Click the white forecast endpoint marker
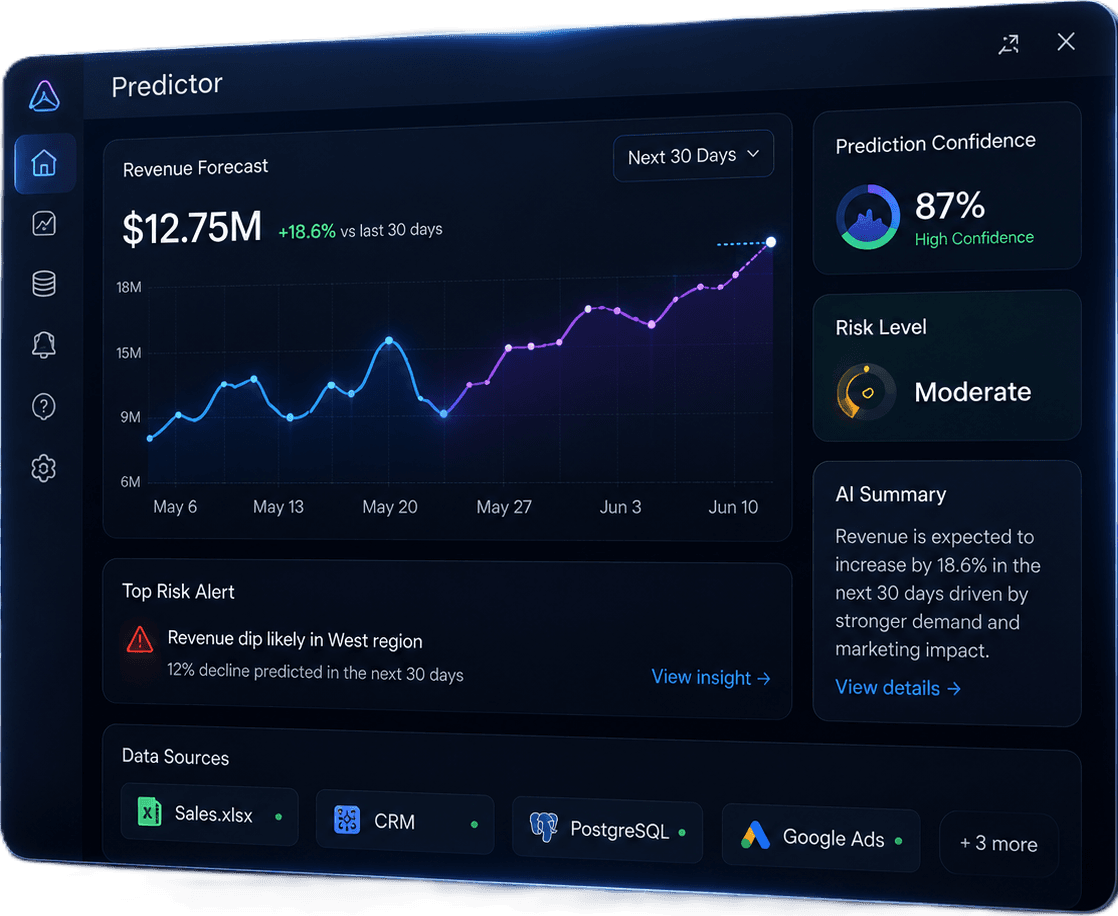Viewport: 1118px width, 916px height. [x=771, y=242]
